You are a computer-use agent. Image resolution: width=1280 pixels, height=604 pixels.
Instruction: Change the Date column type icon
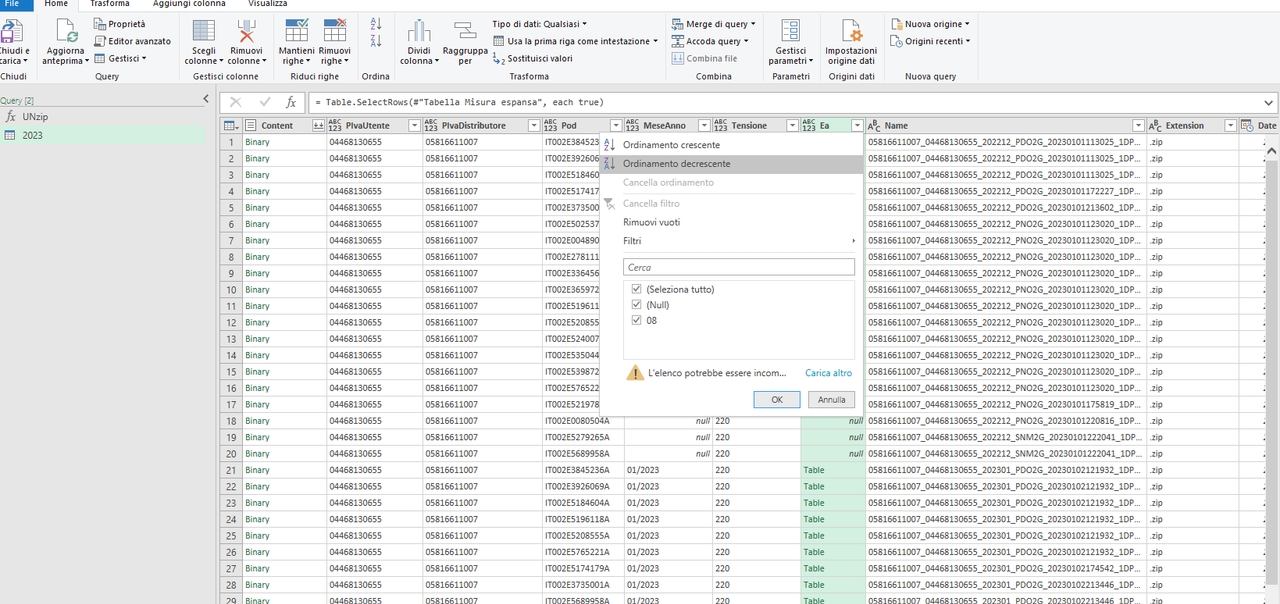coord(1246,126)
